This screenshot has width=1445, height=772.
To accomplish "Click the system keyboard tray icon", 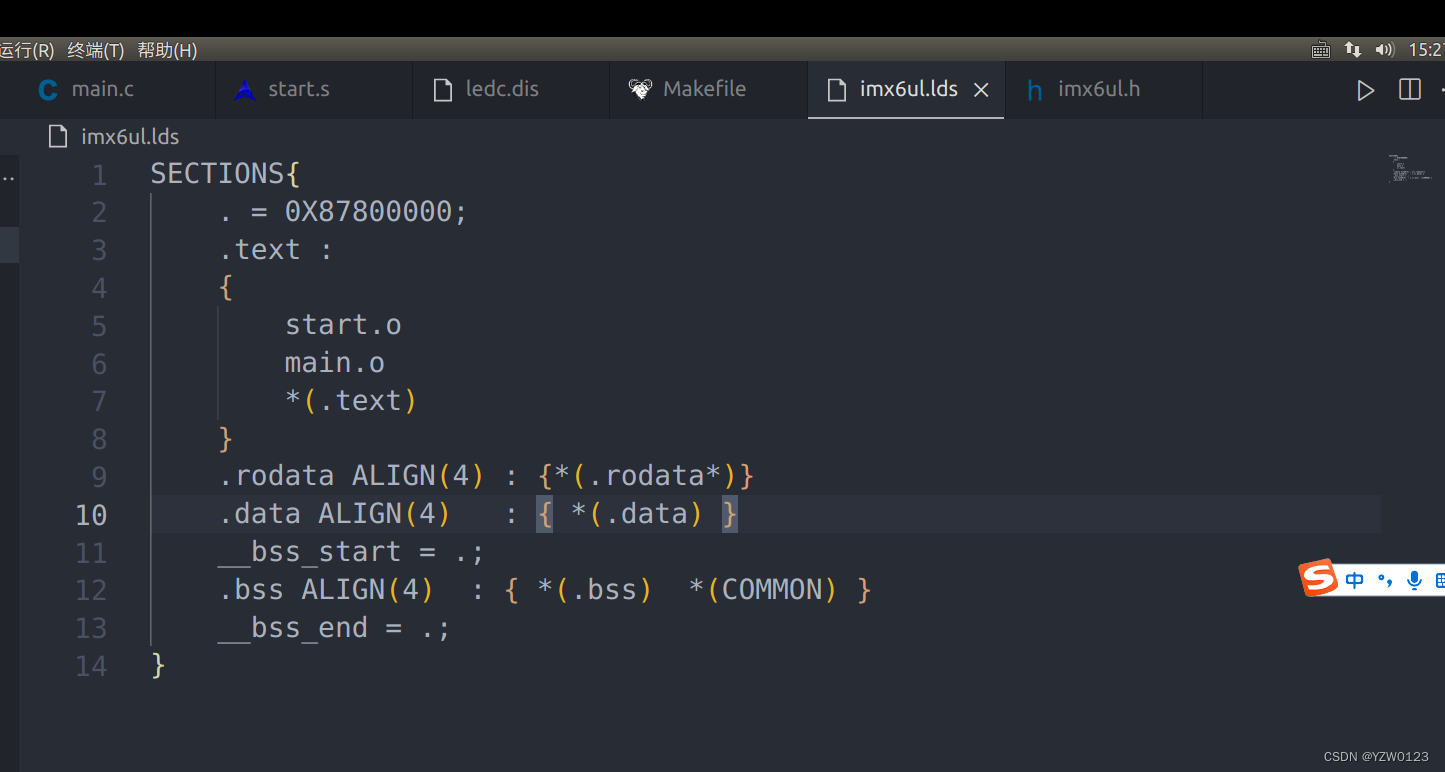I will coord(1321,50).
